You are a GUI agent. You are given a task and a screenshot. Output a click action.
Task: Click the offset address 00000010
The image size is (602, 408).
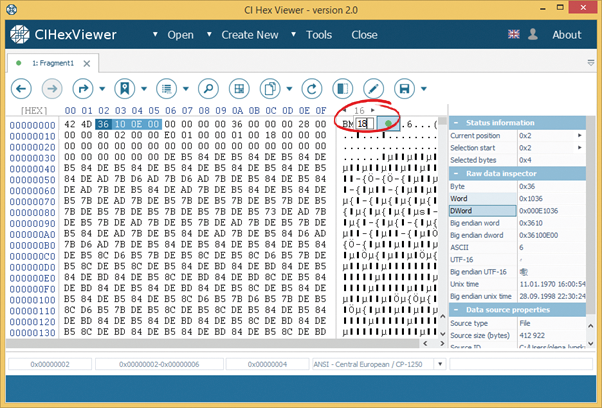point(33,136)
